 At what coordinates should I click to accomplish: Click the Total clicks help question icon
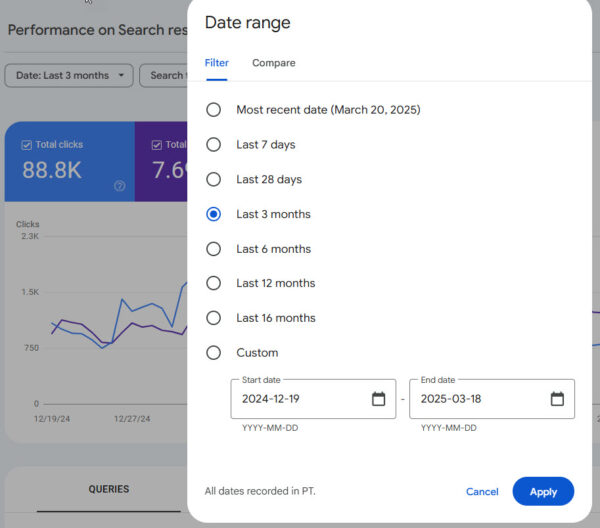(120, 186)
